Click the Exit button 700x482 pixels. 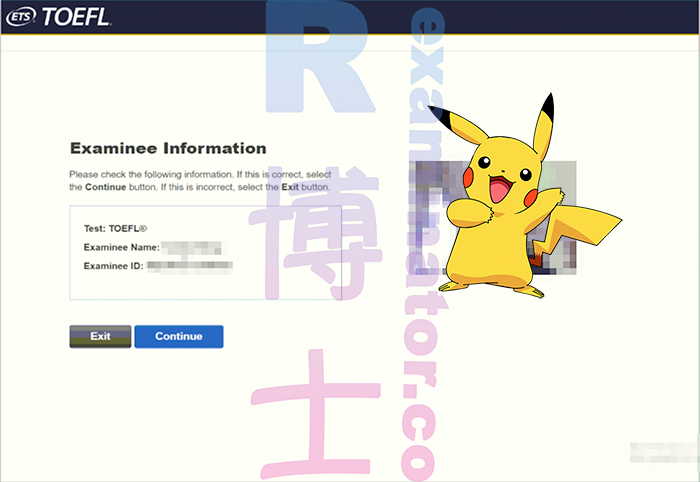(x=100, y=337)
